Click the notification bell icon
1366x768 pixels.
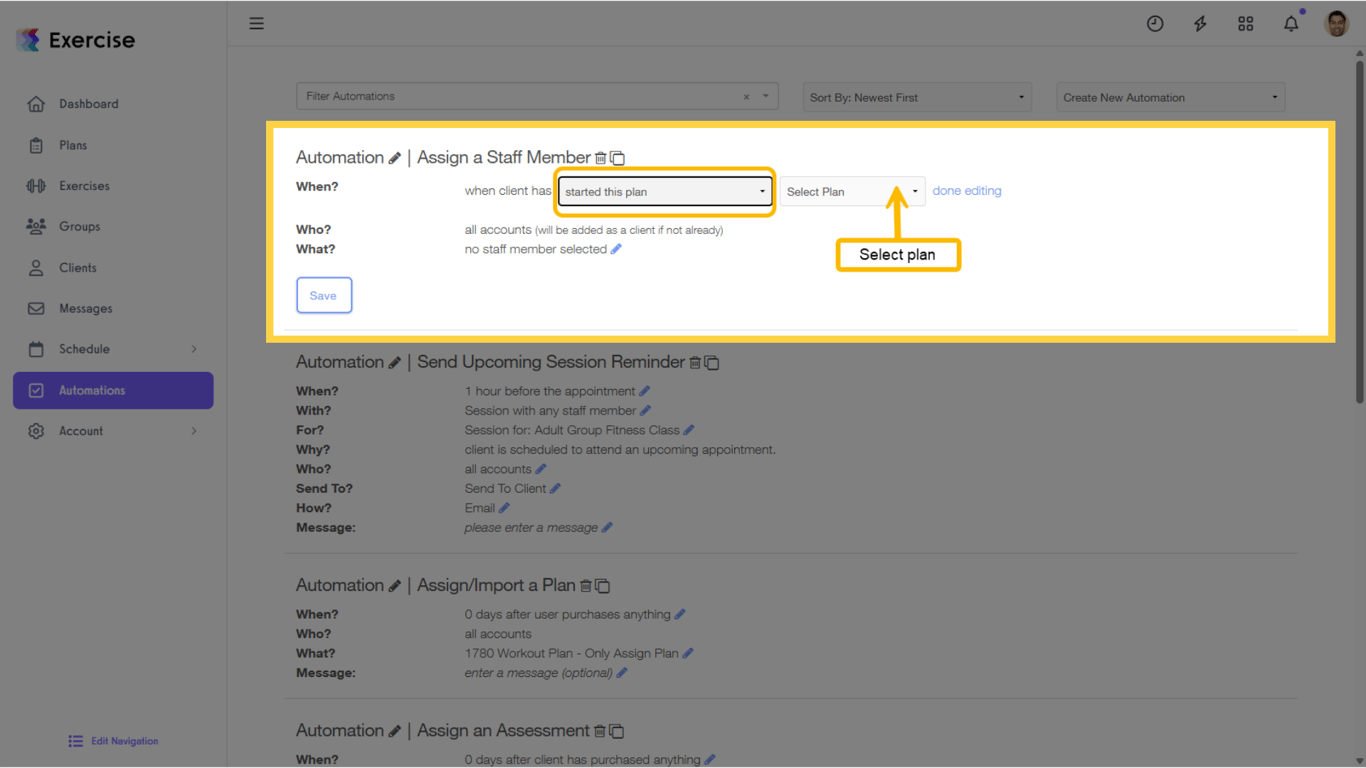click(x=1291, y=22)
